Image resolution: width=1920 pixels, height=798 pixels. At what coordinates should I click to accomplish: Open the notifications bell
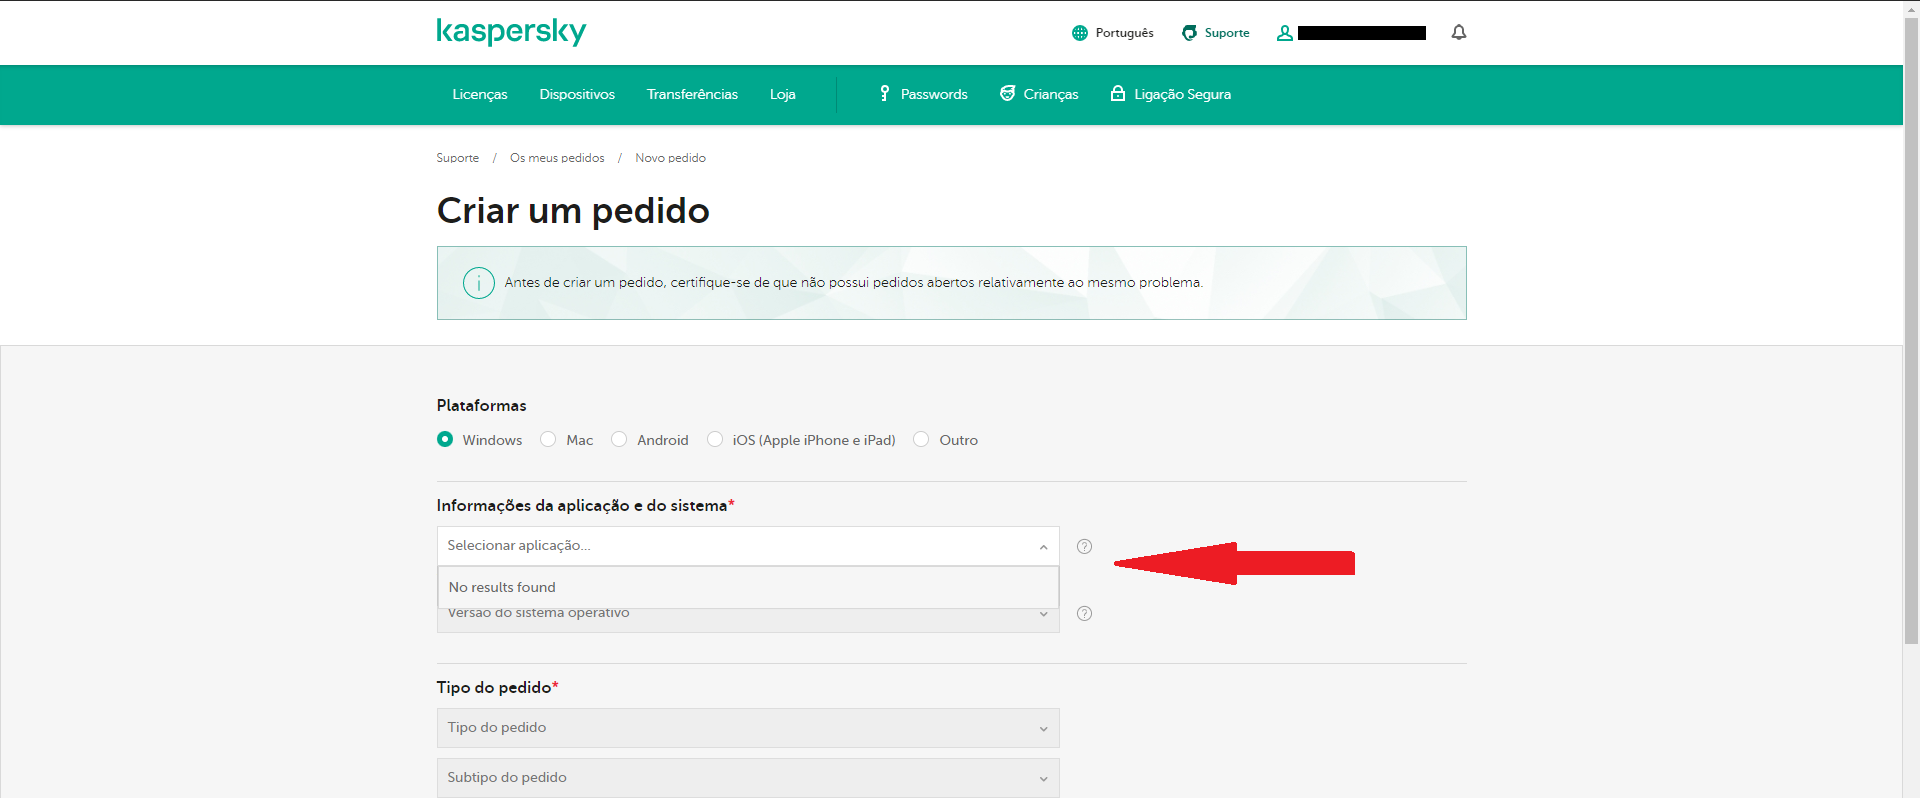[1459, 33]
